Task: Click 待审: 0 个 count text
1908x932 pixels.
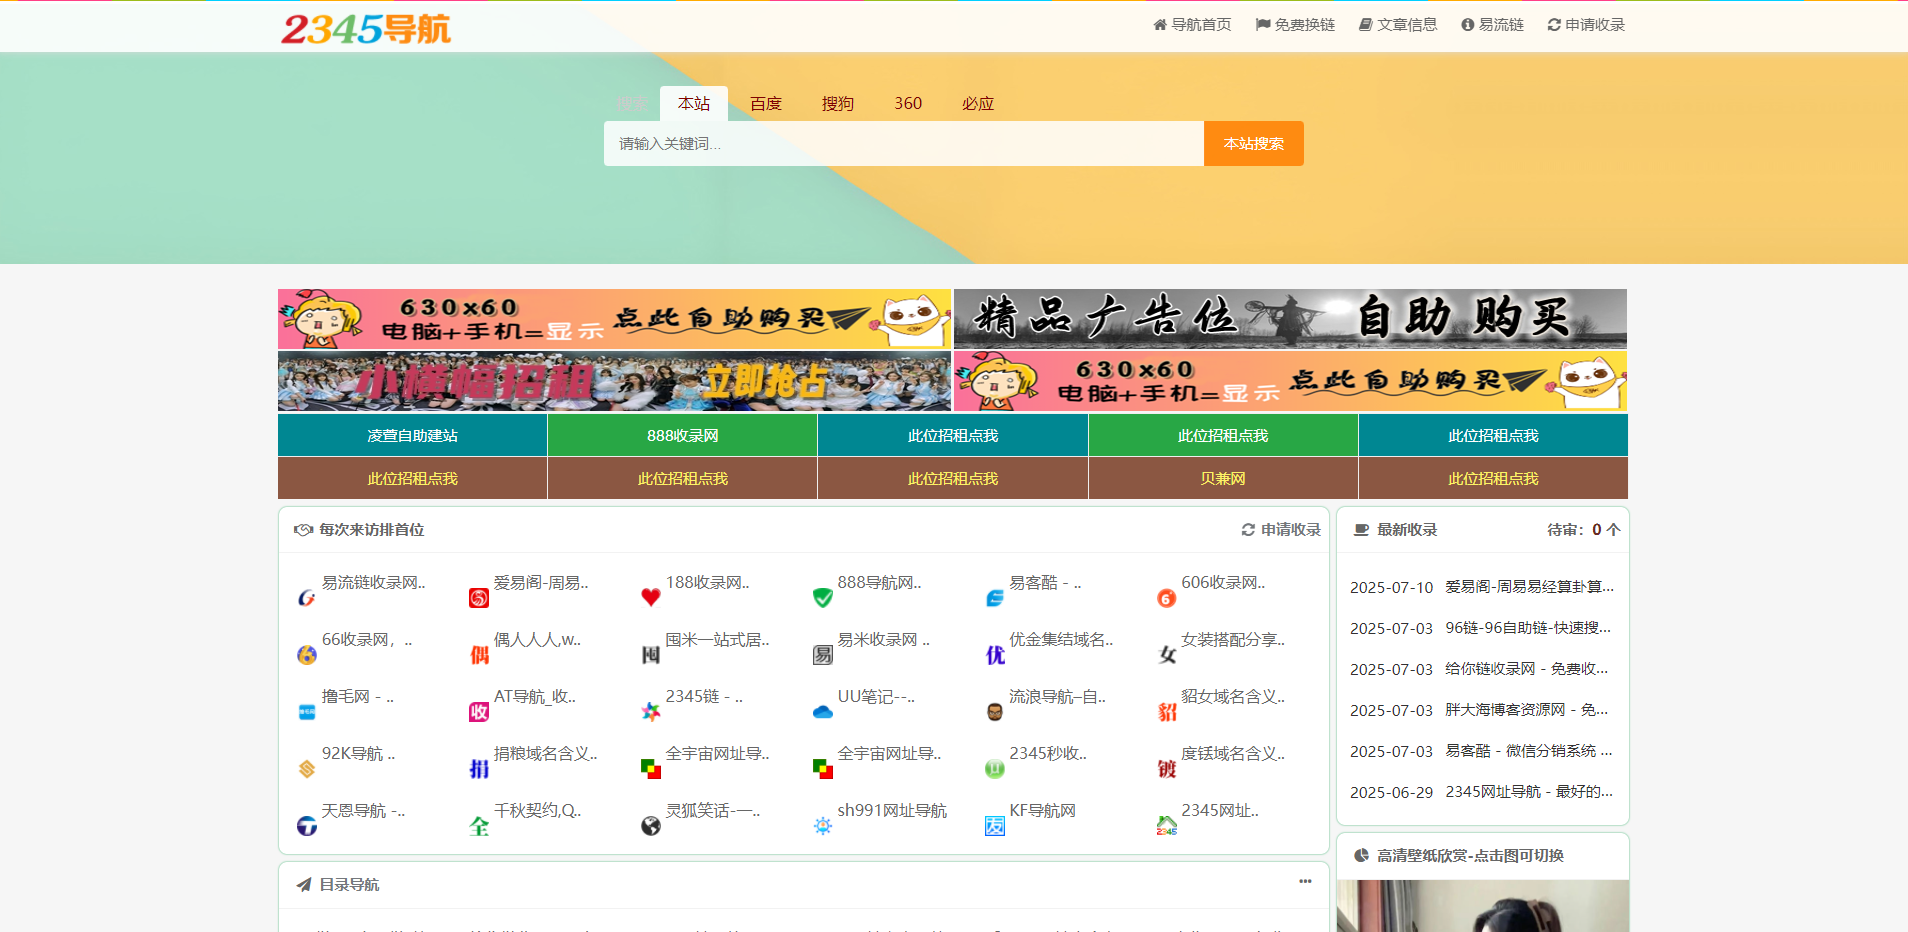Action: [x=1583, y=529]
